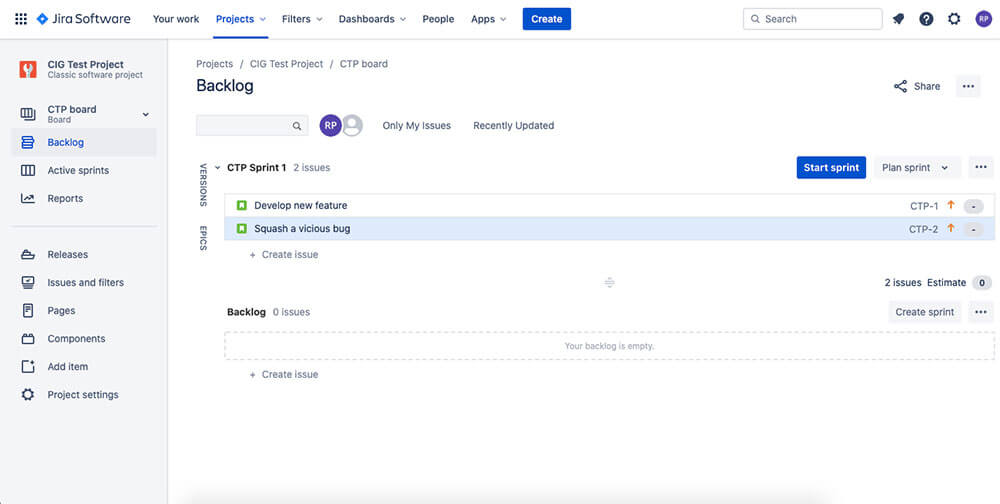Click the Add item icon
This screenshot has width=1000, height=504.
pos(27,367)
